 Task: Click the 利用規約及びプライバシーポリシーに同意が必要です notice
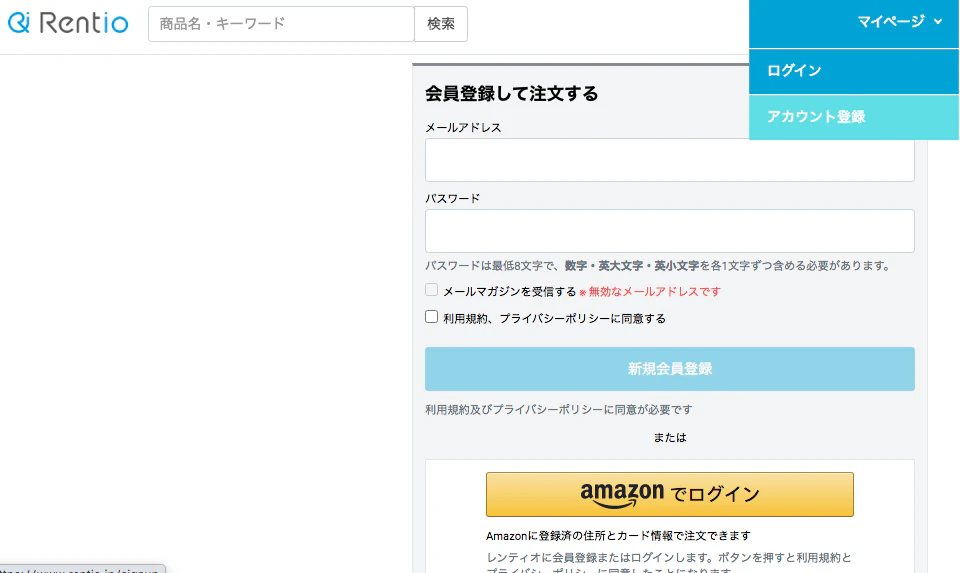(558, 410)
